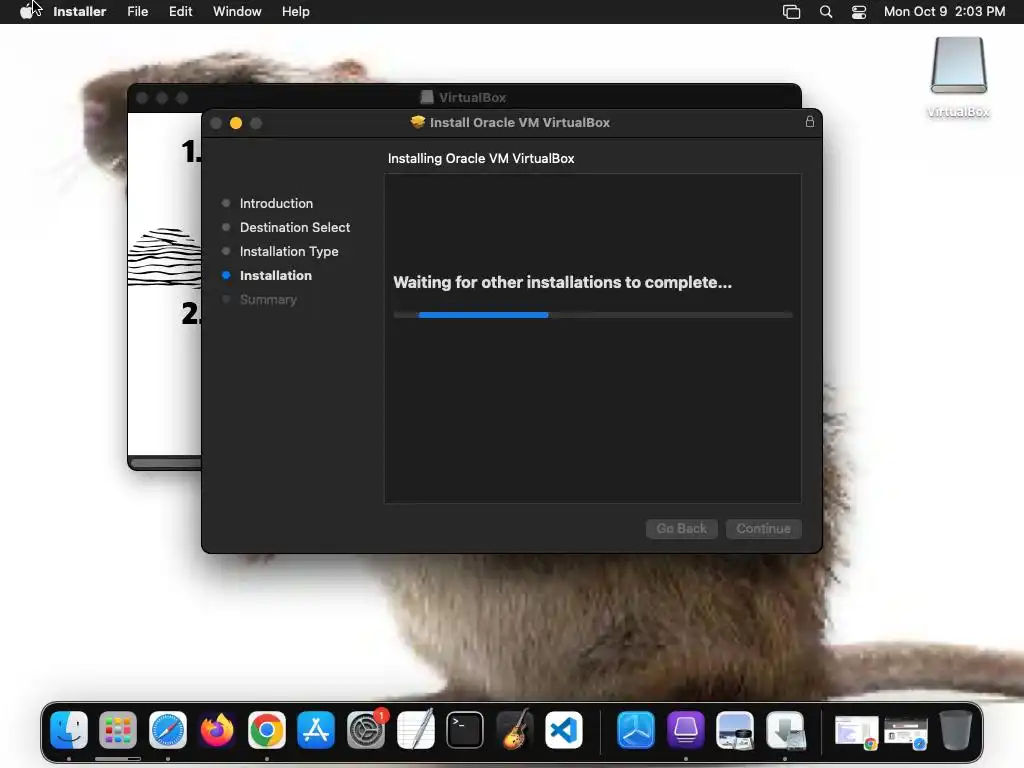Click the Continue button
Viewport: 1024px width, 768px height.
pos(763,528)
